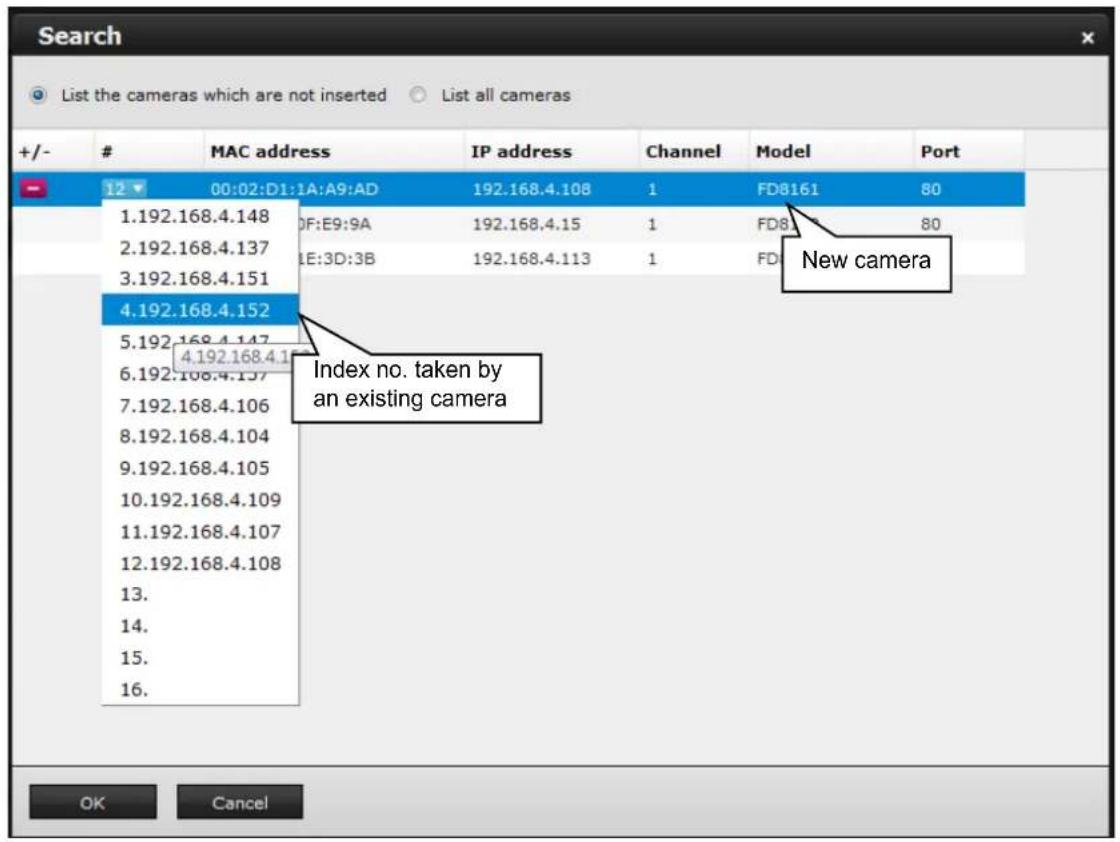Choose highlighted index option 4.192.168.4.152

tap(200, 310)
